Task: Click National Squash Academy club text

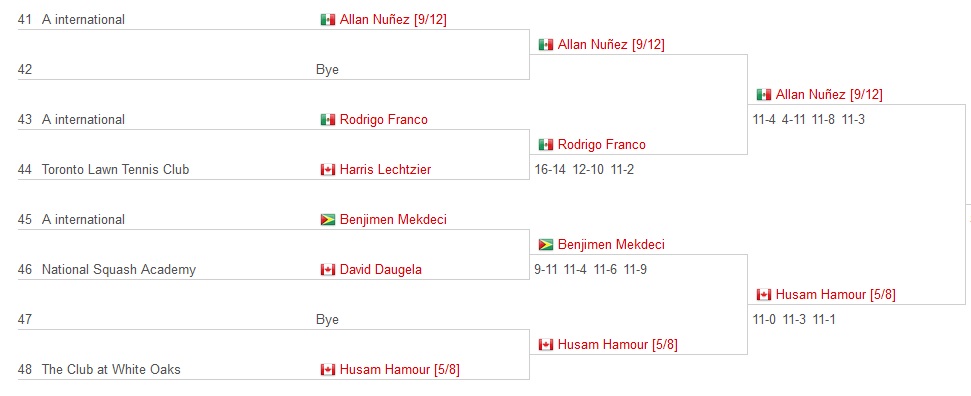Action: coord(119,270)
